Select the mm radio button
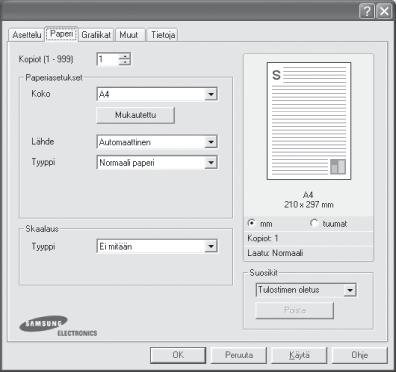Image resolution: width=396 pixels, height=372 pixels. (252, 223)
